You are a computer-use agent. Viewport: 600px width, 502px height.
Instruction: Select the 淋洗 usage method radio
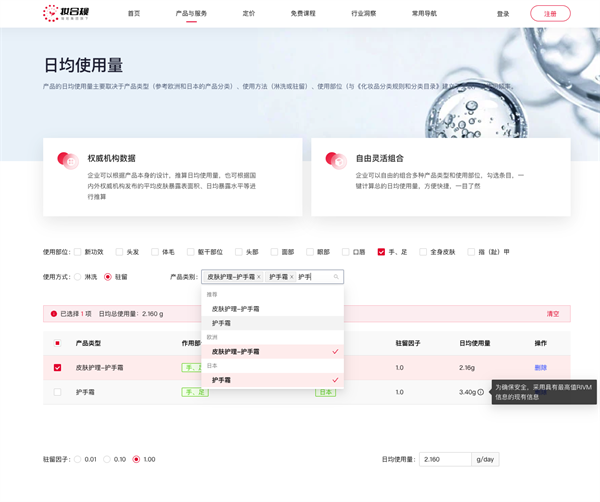78,277
